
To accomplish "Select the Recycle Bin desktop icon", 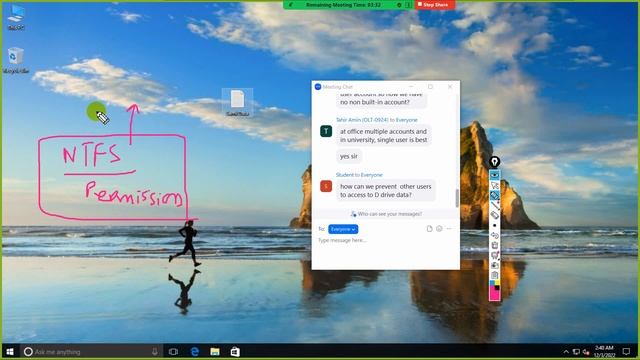I will (x=16, y=60).
